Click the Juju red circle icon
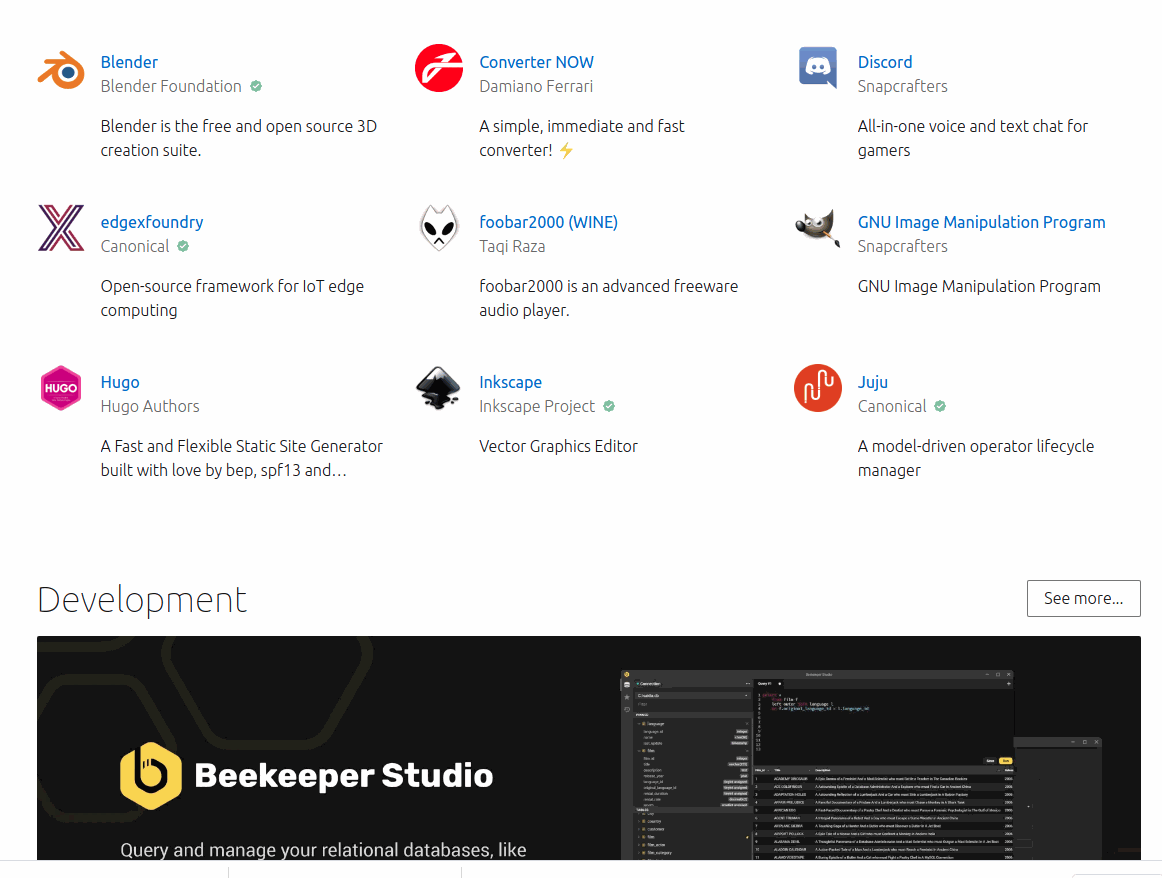The height and width of the screenshot is (878, 1162). click(818, 388)
